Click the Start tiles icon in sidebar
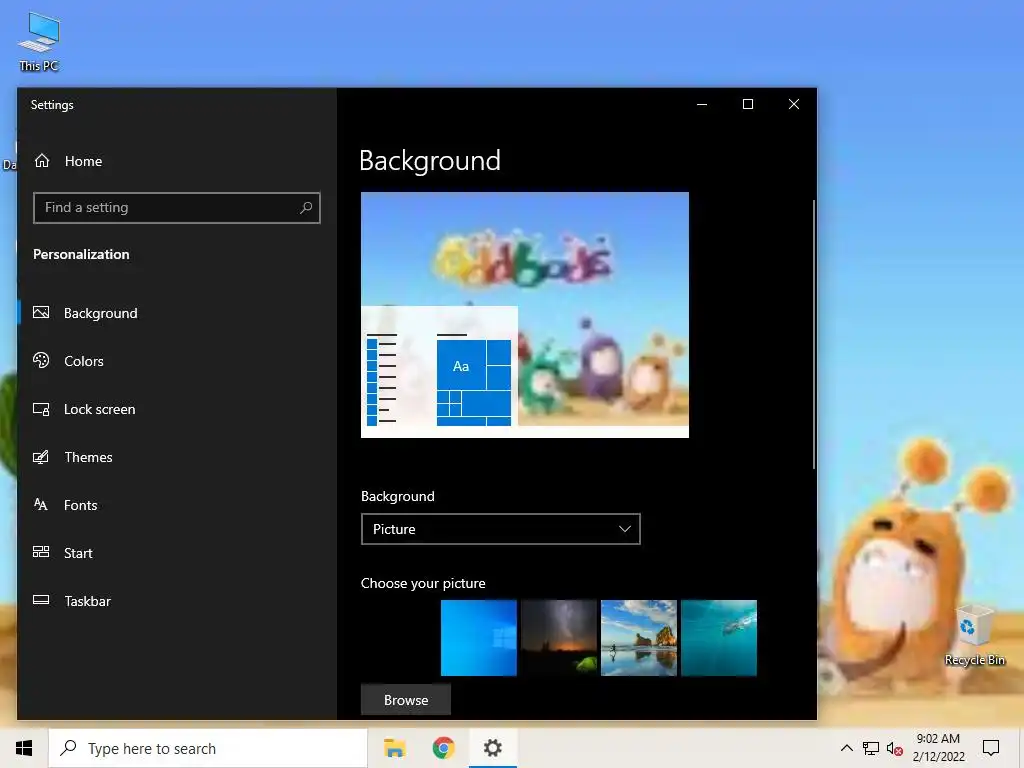The height and width of the screenshot is (768, 1024). click(x=41, y=552)
